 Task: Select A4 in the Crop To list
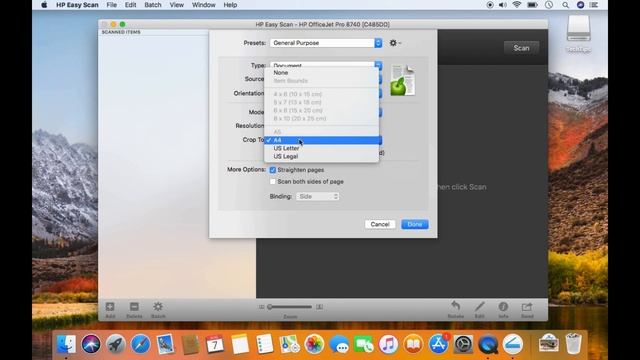322,140
